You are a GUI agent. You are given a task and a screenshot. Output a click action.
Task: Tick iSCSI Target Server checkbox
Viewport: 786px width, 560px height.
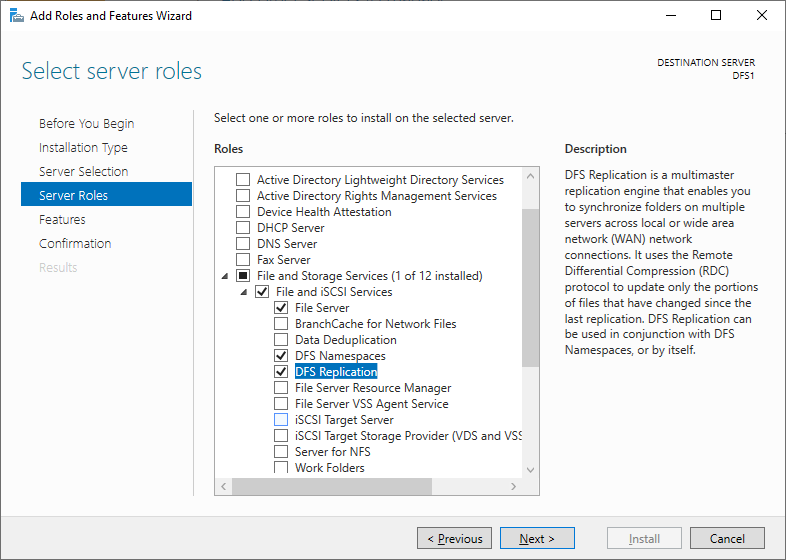click(281, 420)
